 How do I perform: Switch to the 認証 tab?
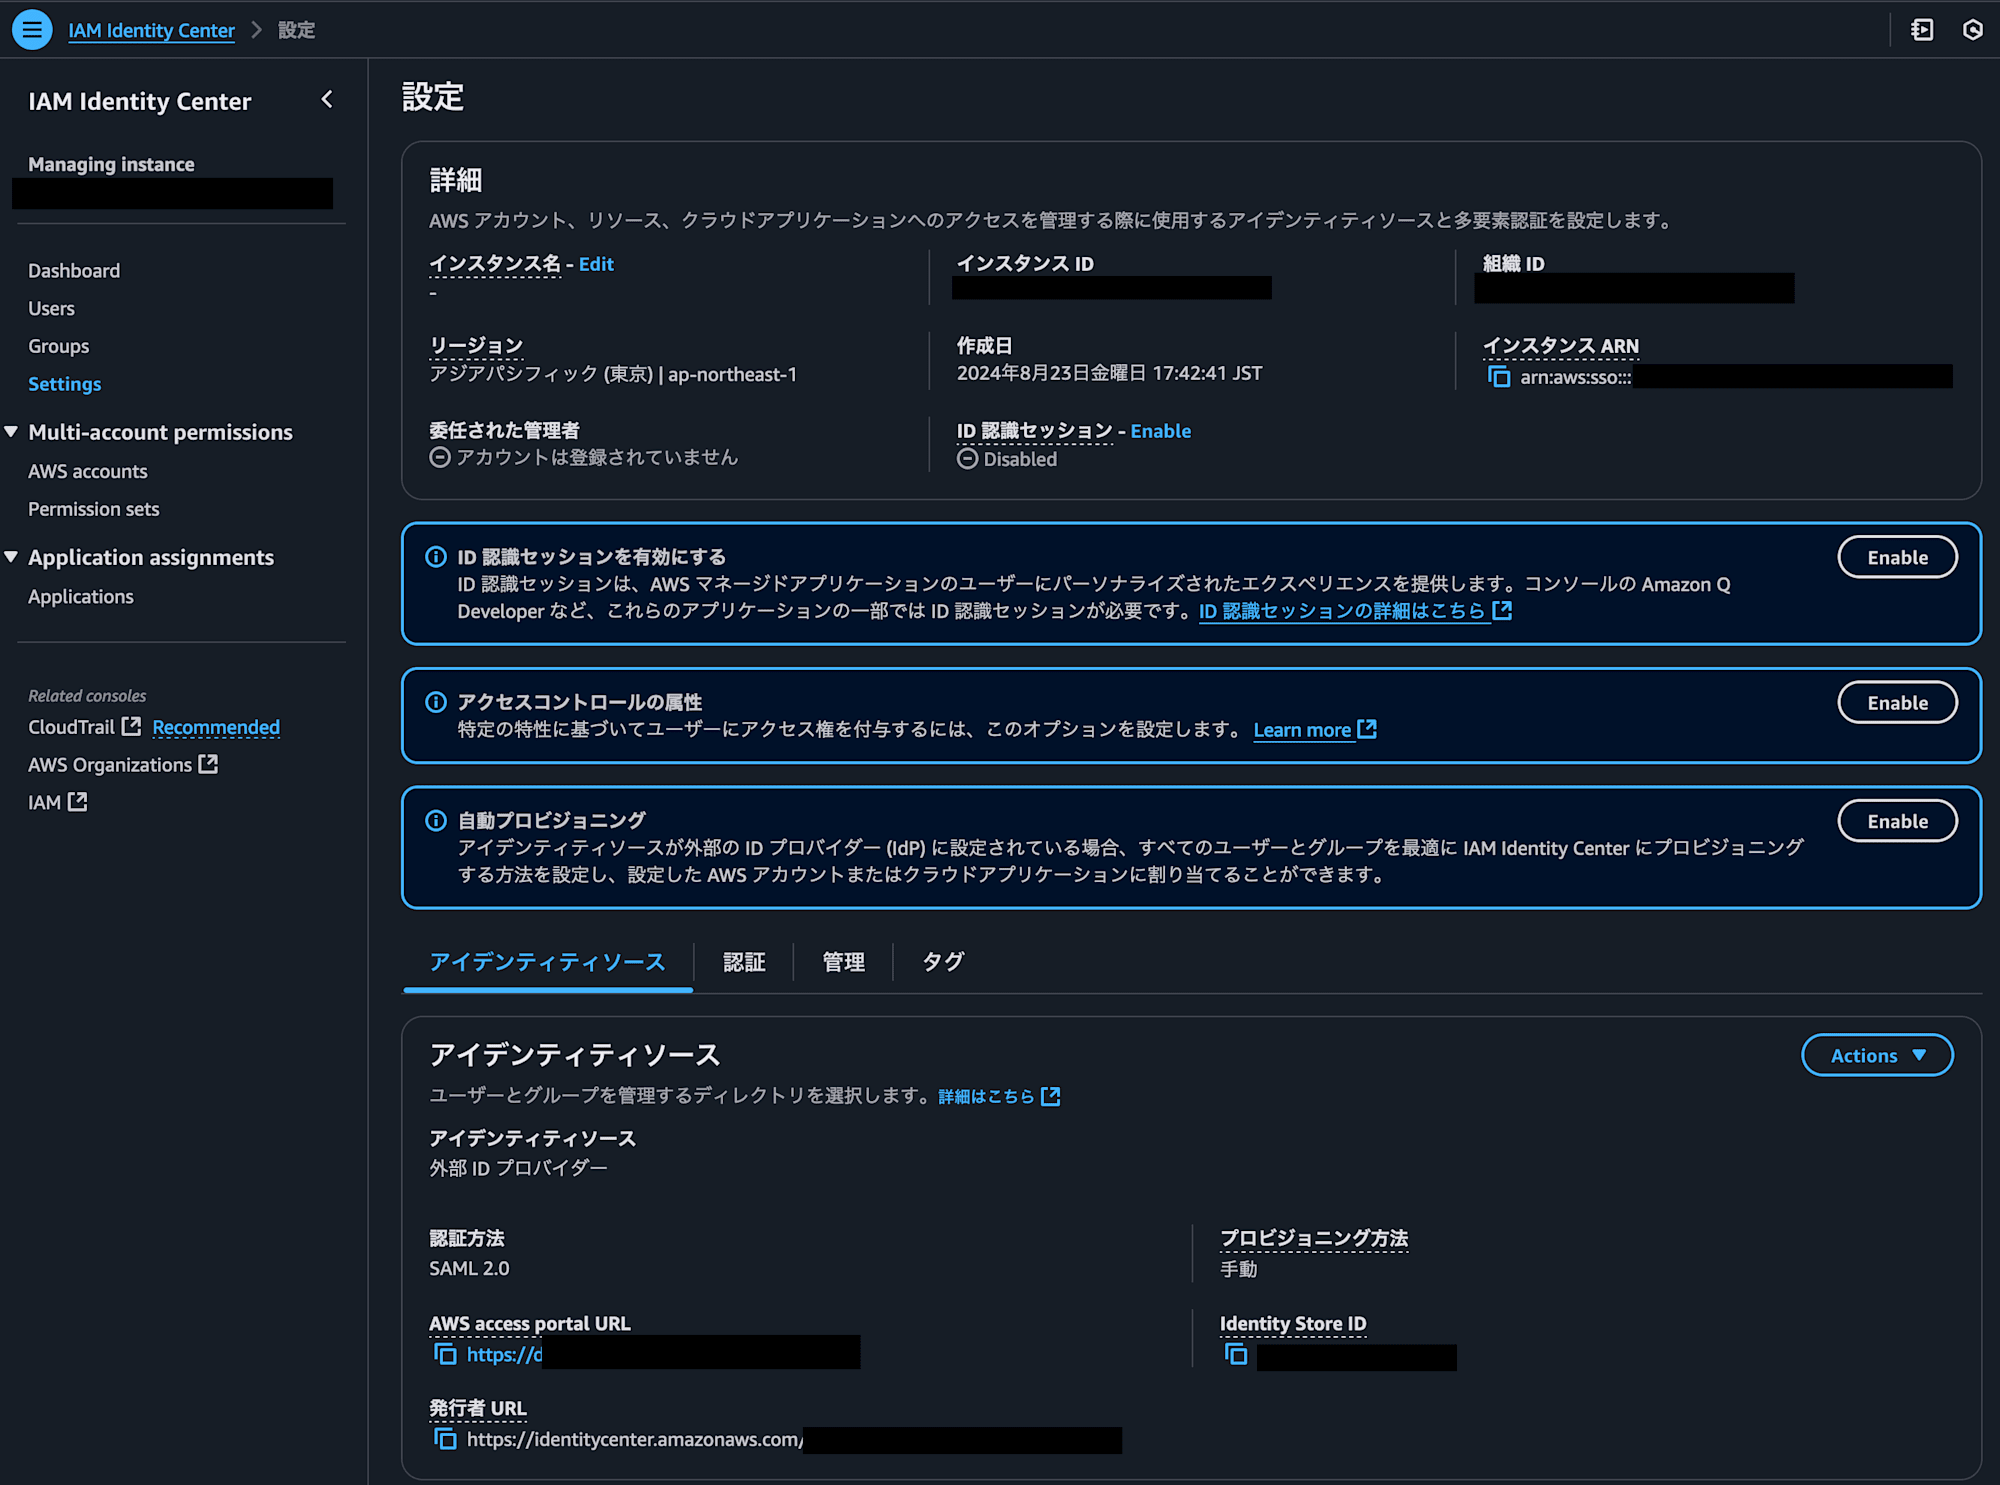743,962
